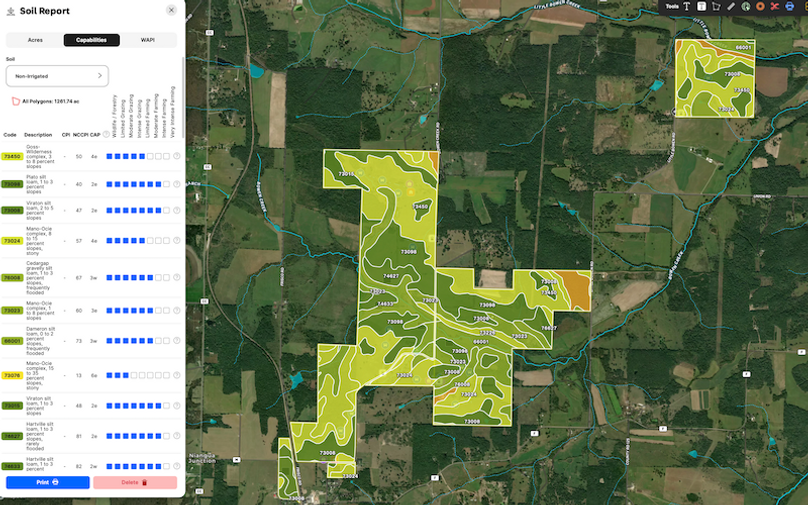This screenshot has width=808, height=505.
Task: Click the white marker tool icon beside Text
Action: [702, 6]
